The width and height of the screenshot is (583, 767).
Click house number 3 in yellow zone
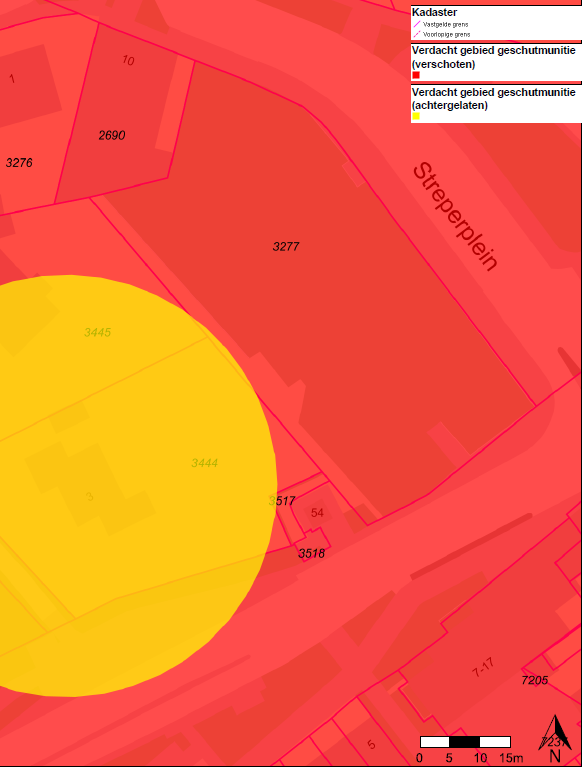coord(89,497)
